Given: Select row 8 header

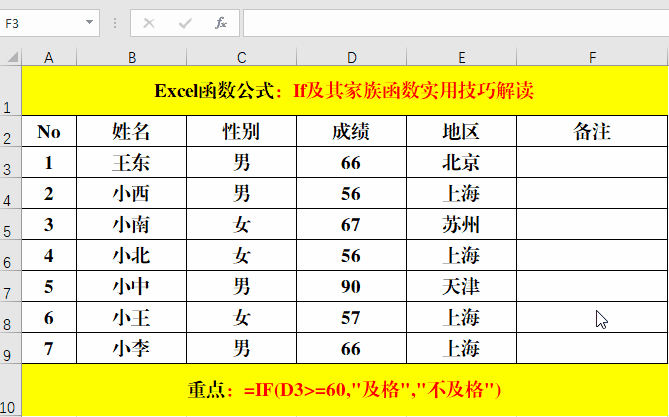Looking at the screenshot, I should click(x=11, y=317).
